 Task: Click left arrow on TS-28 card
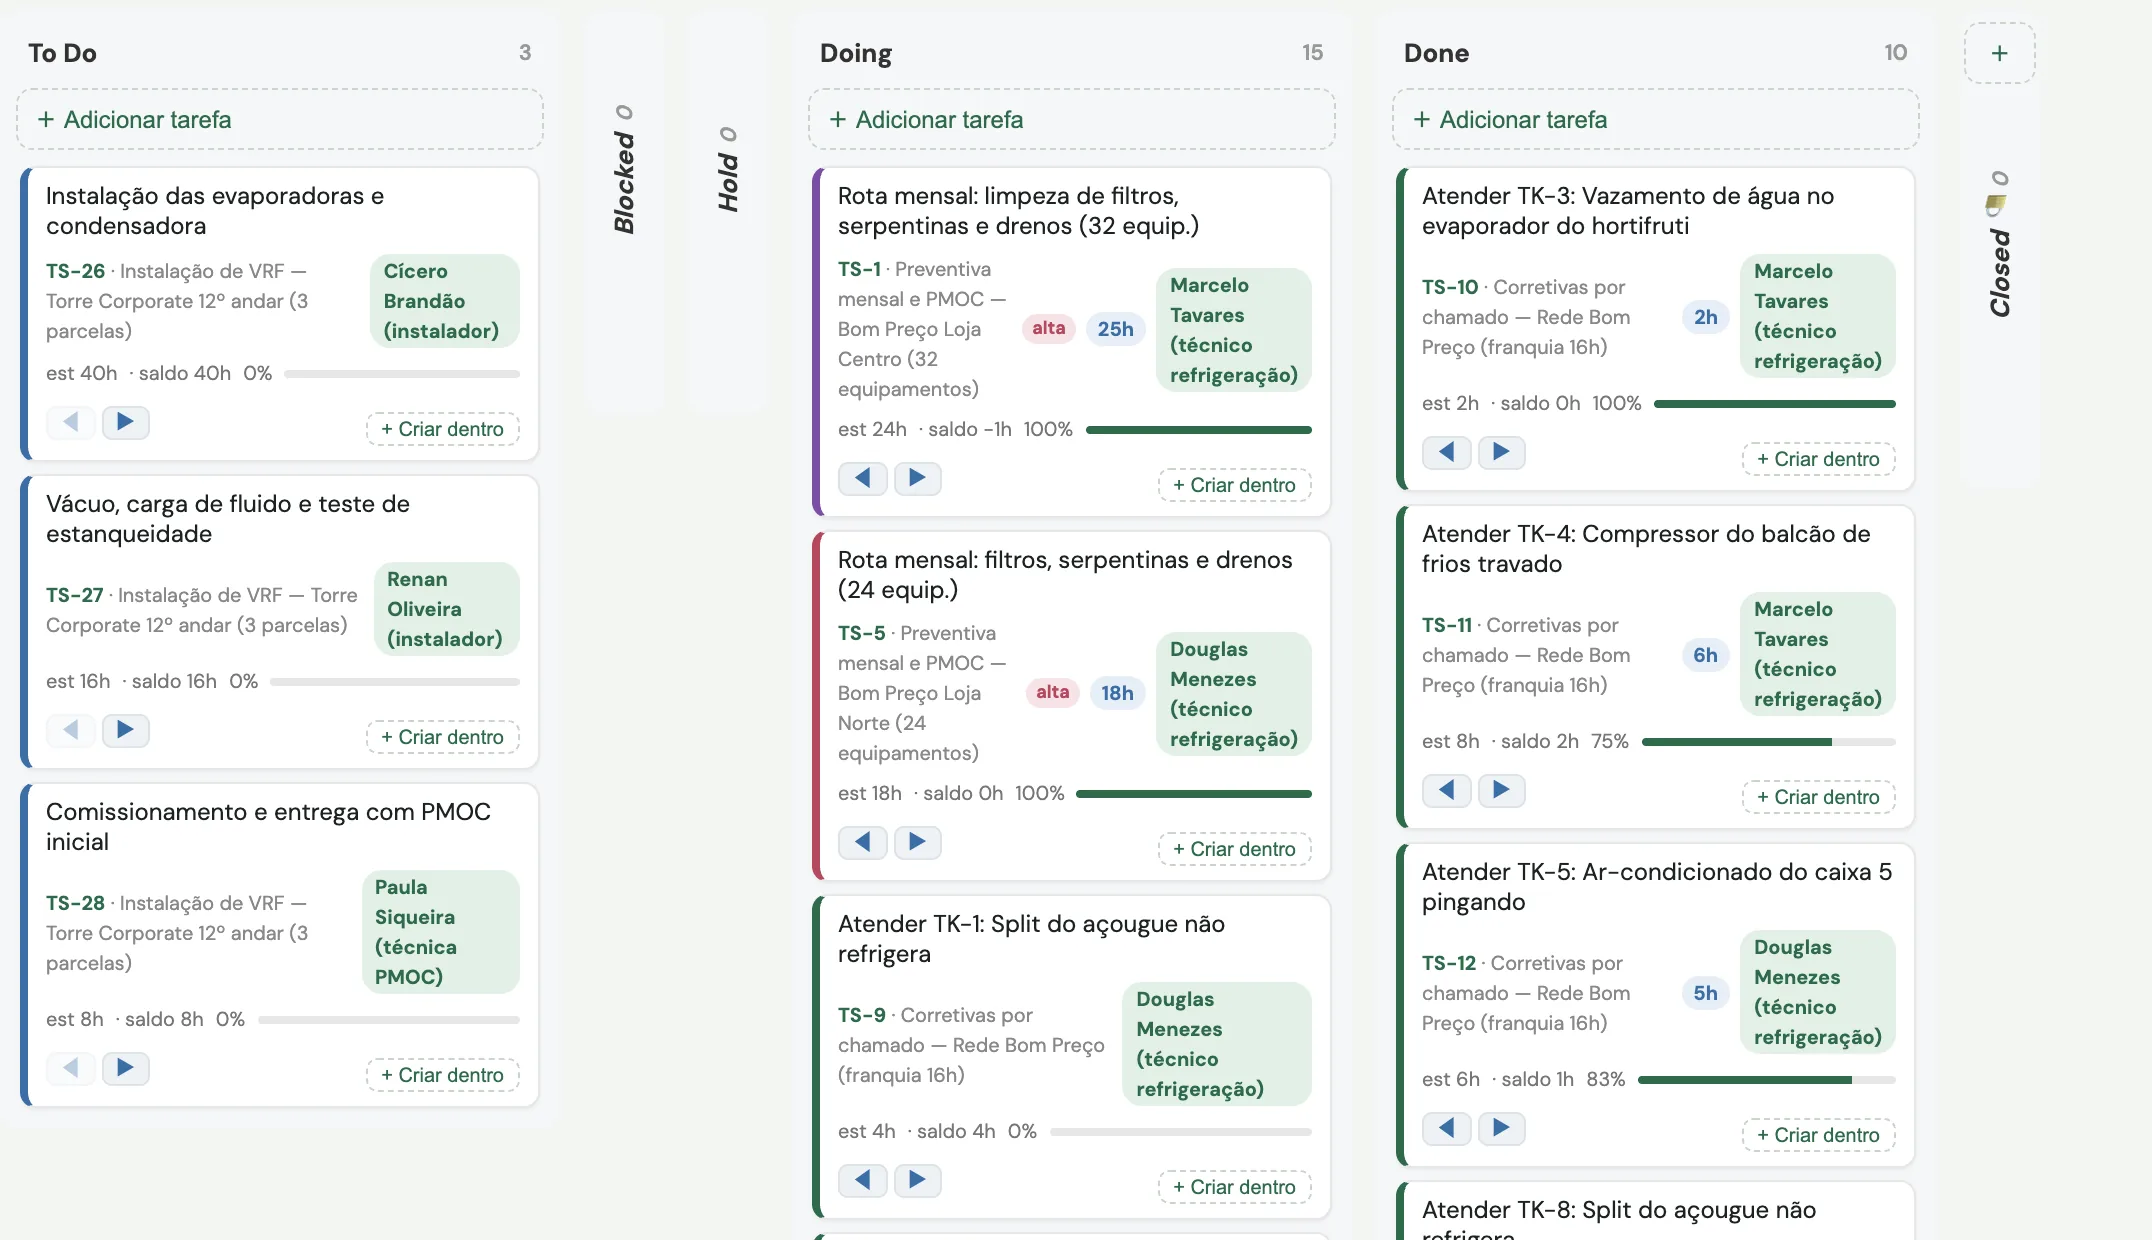[x=70, y=1068]
